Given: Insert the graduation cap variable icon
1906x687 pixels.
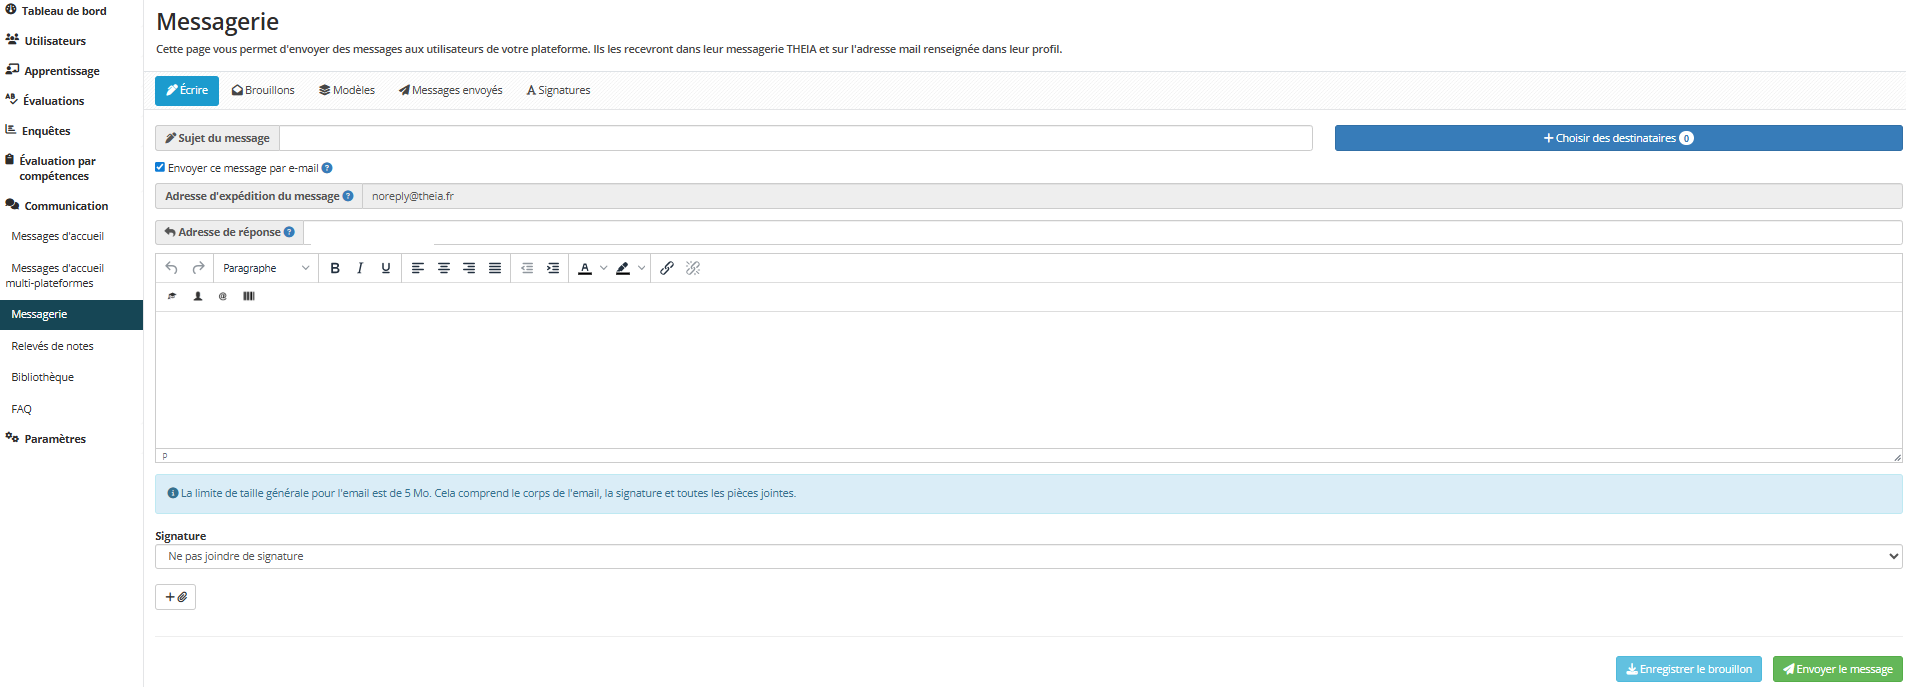Looking at the screenshot, I should [x=172, y=296].
